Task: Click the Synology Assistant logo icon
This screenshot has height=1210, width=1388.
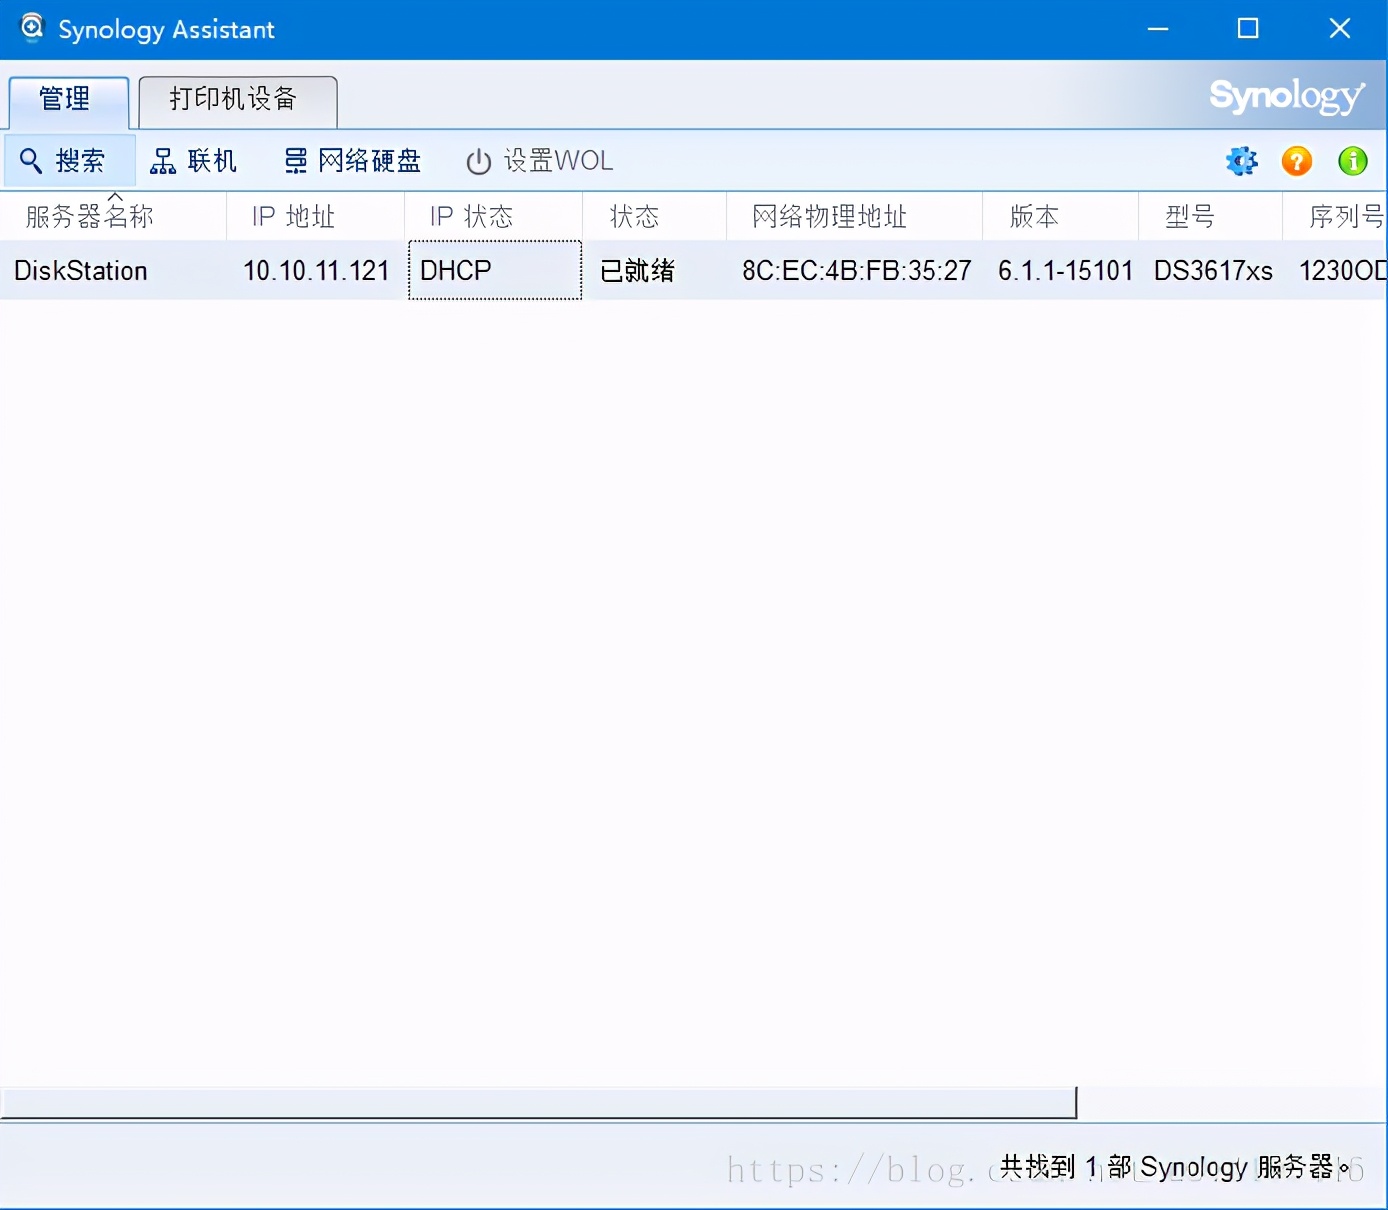Action: (32, 28)
